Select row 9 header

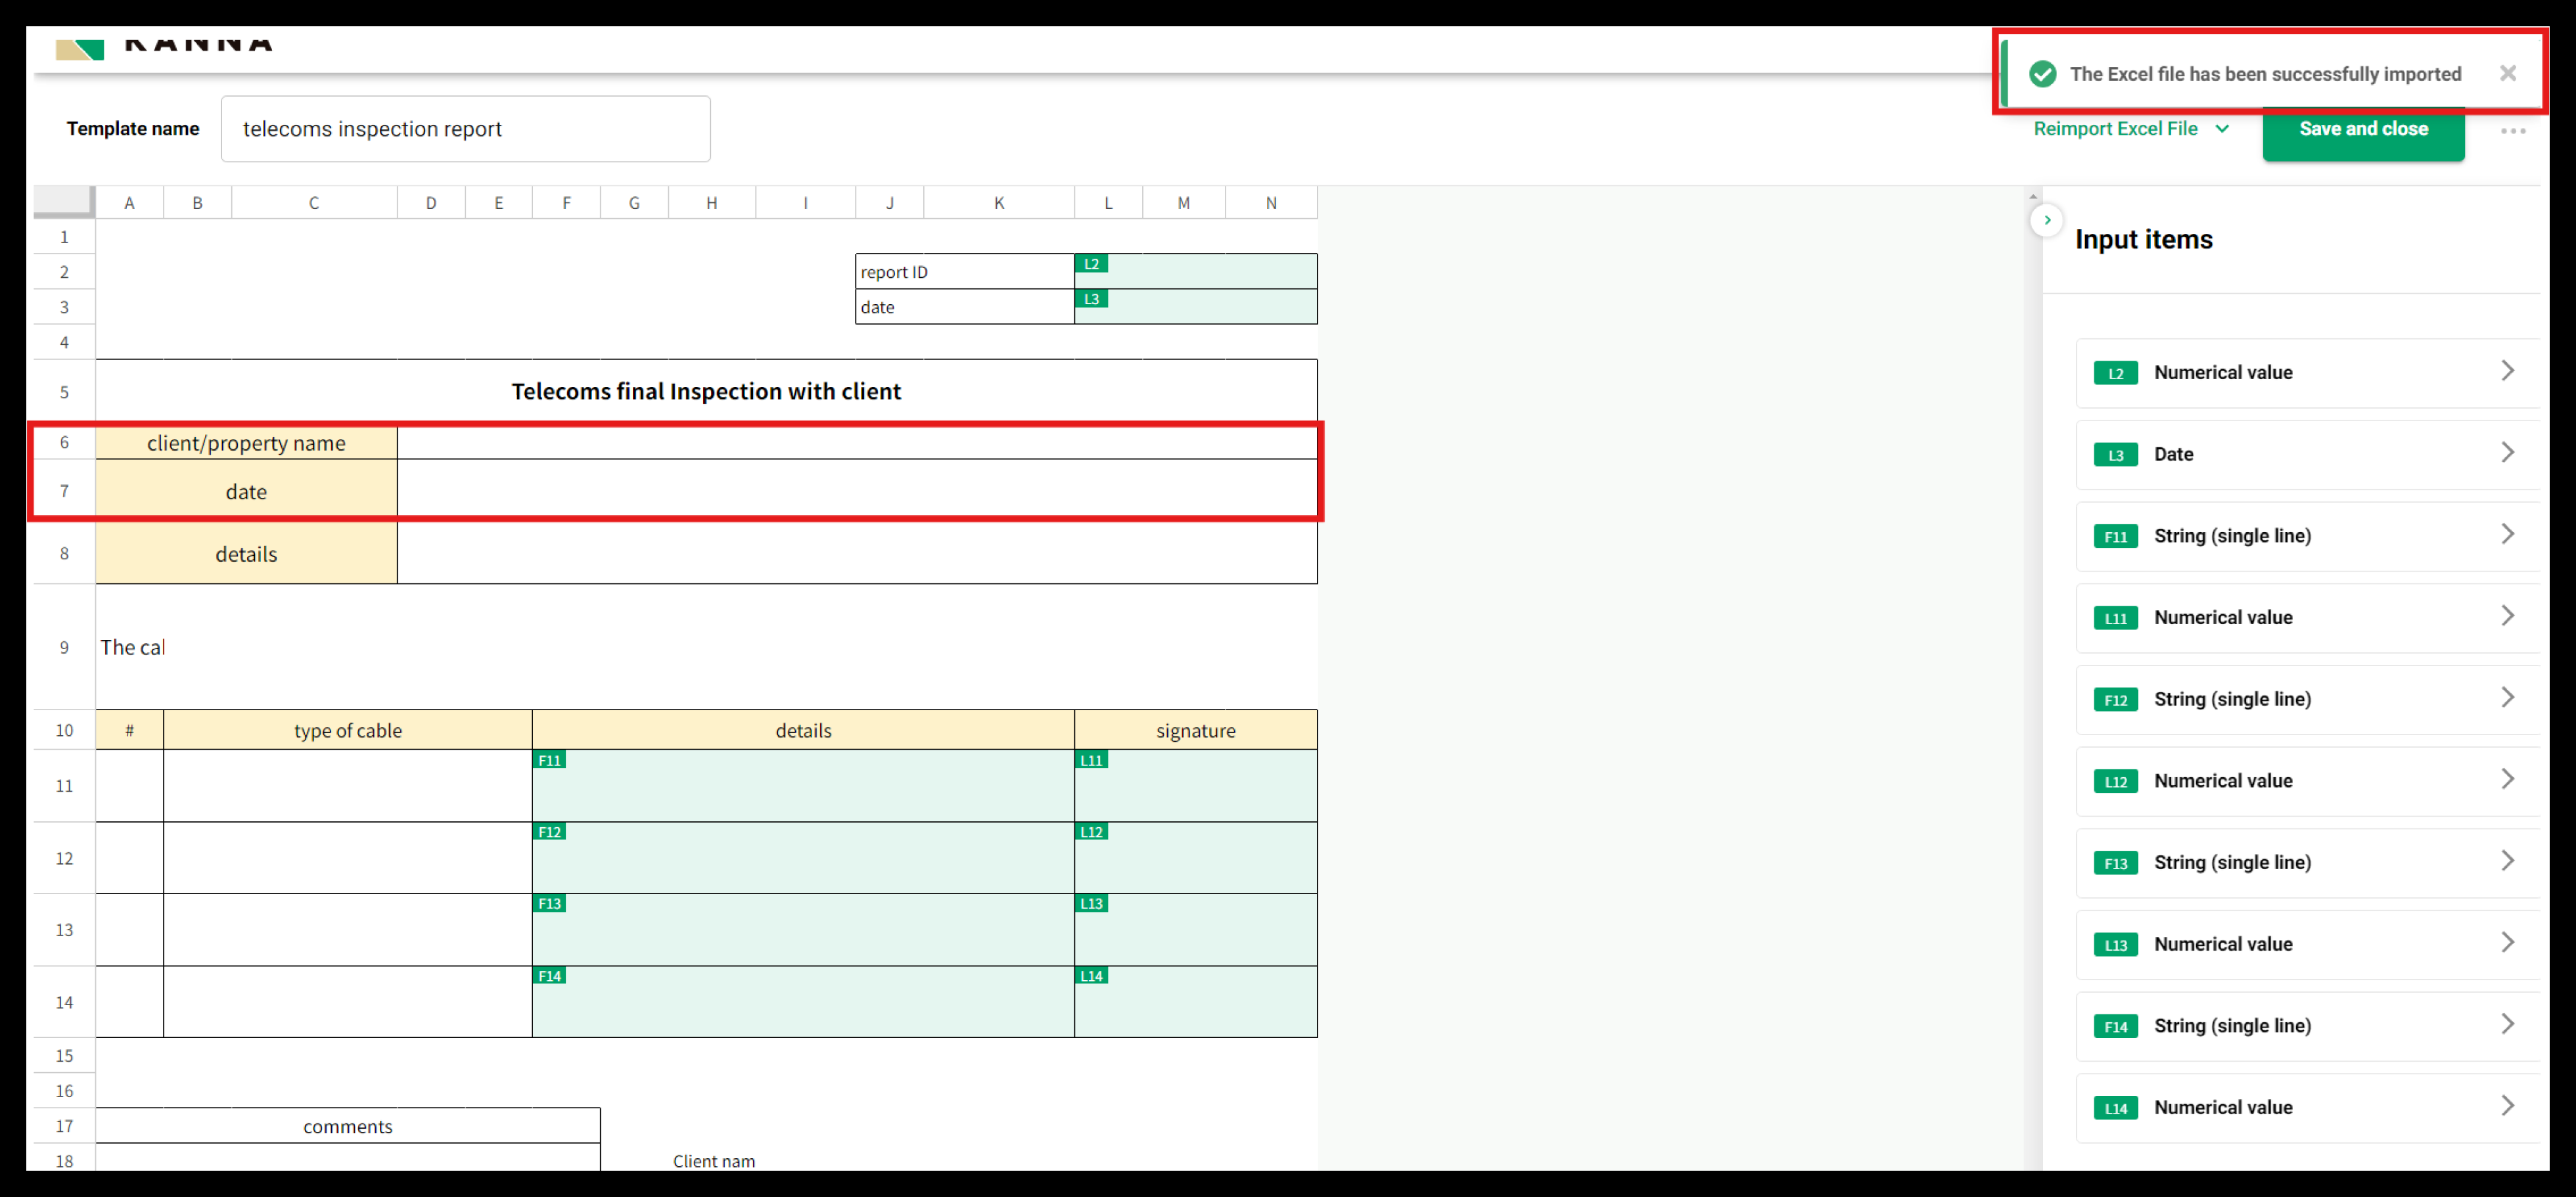point(64,647)
